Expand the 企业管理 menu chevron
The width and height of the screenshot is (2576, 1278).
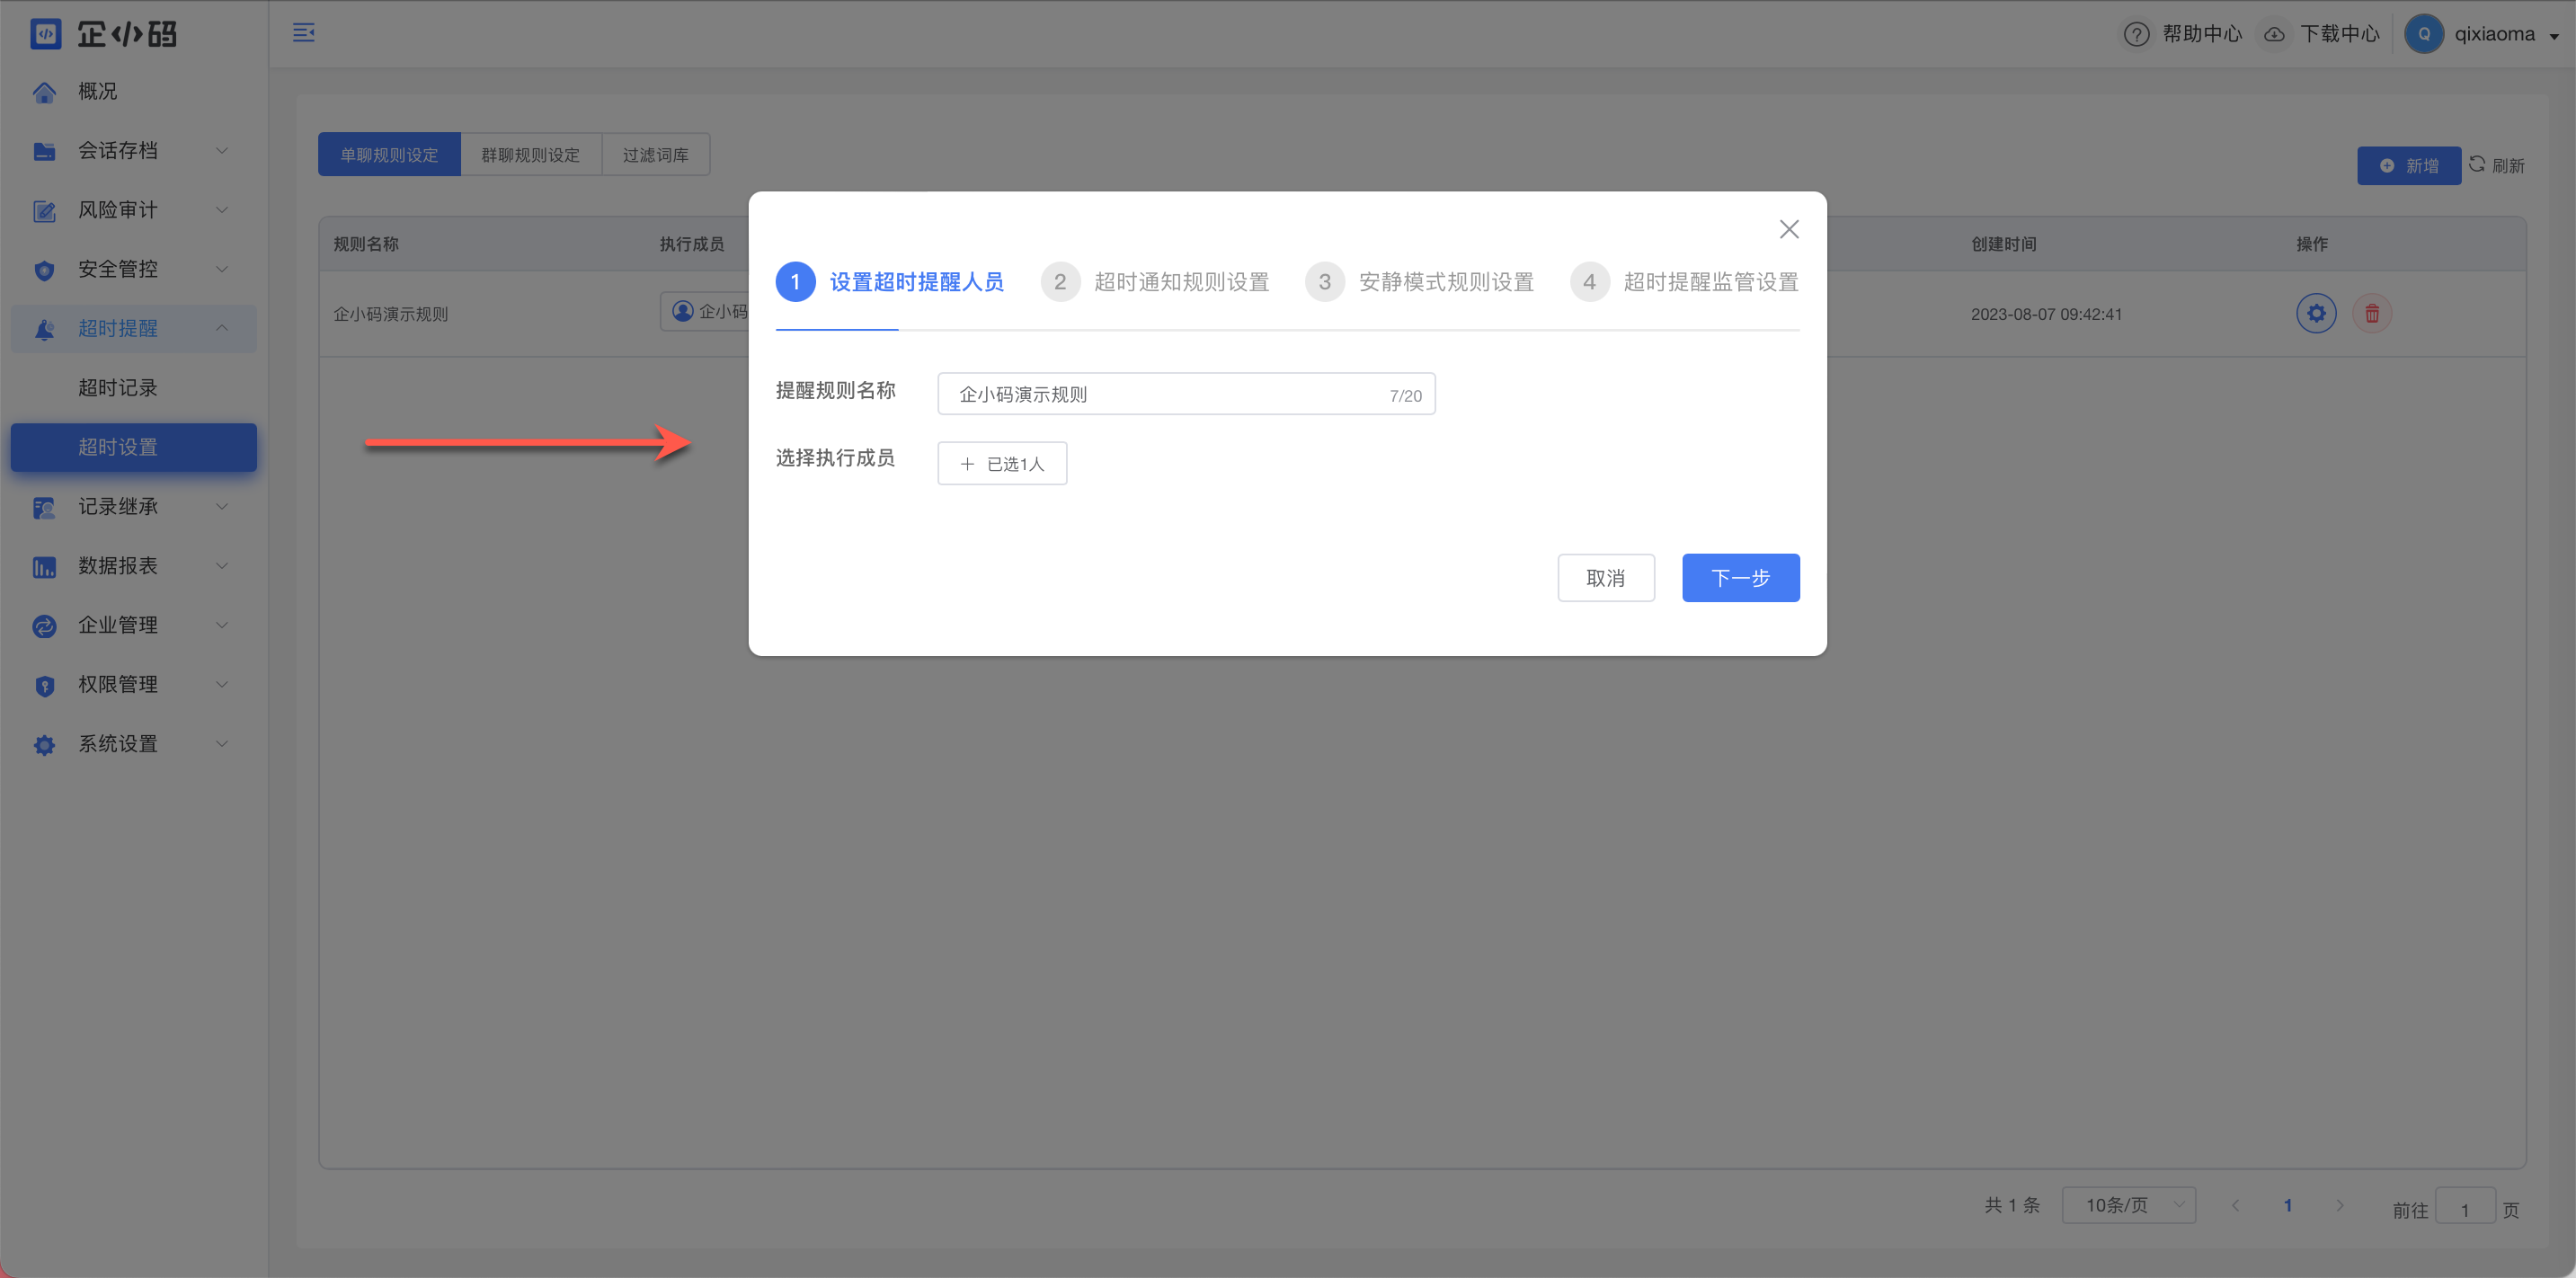click(x=222, y=625)
